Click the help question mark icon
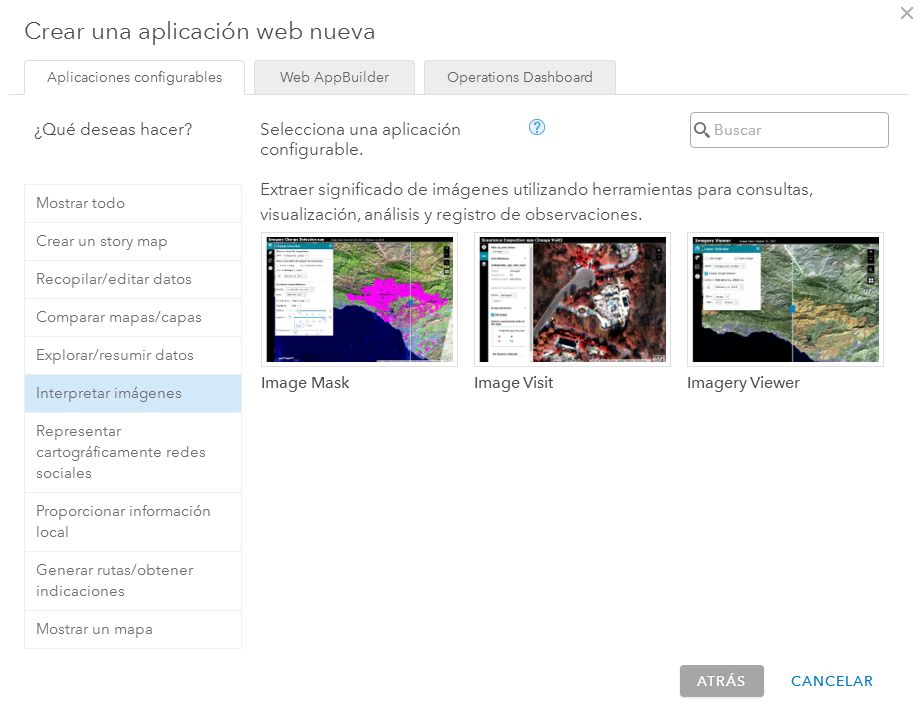918x724 pixels. tap(536, 127)
